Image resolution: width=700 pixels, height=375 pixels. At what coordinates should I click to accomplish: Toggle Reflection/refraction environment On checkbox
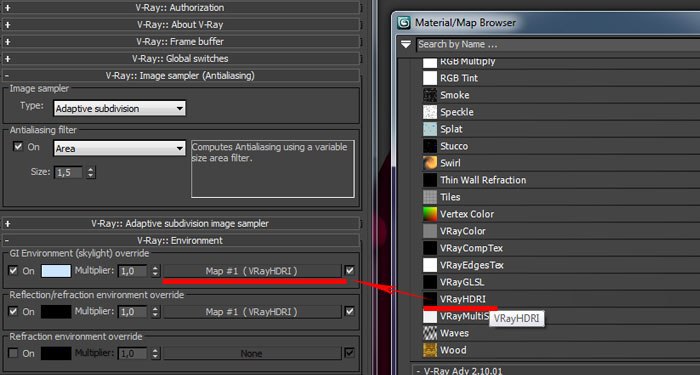13,311
